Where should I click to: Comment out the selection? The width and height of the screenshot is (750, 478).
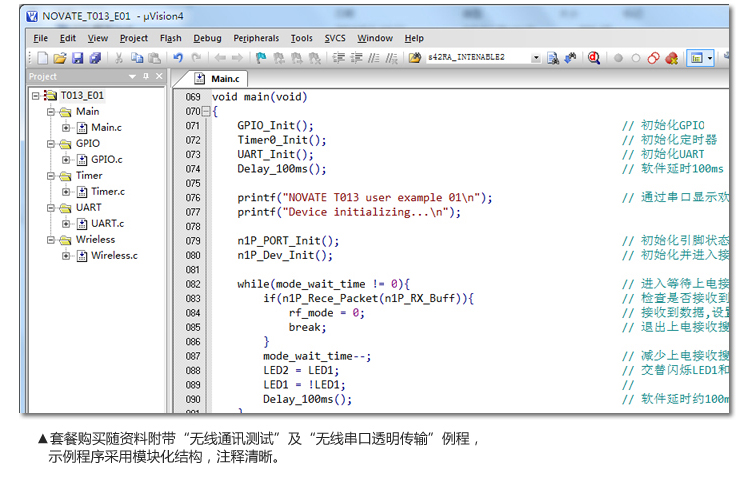point(374,58)
